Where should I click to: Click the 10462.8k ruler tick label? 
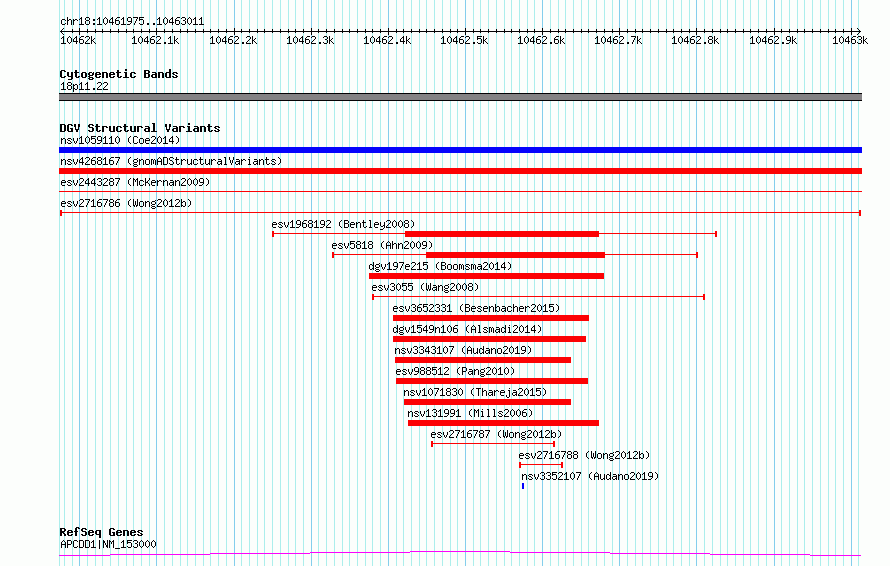[695, 40]
